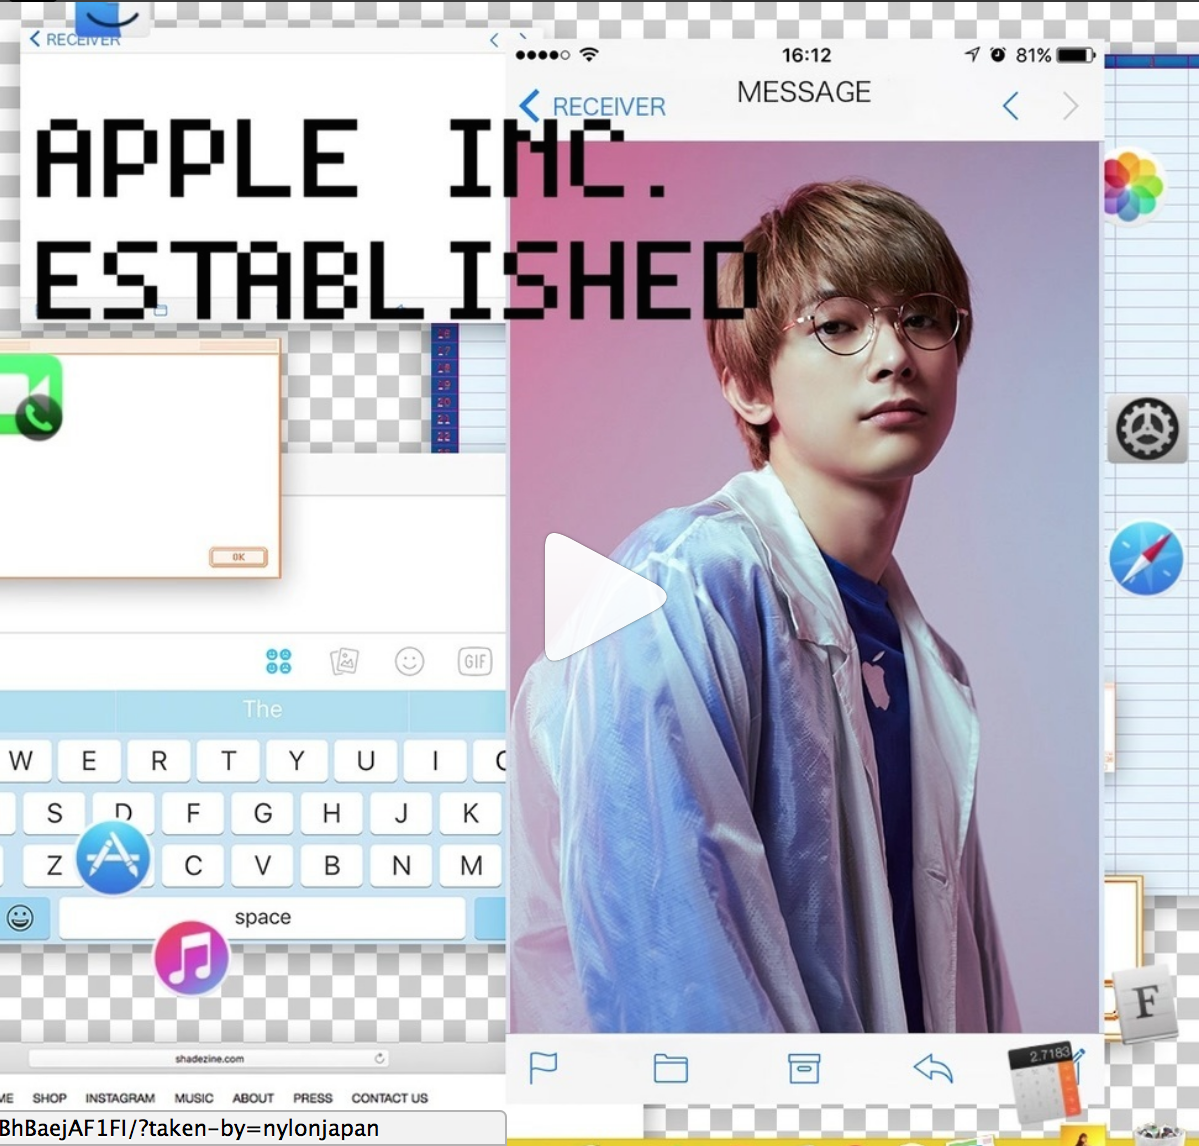Screen dimensions: 1199x1146
Task: Tap the G key
Action: point(262,813)
